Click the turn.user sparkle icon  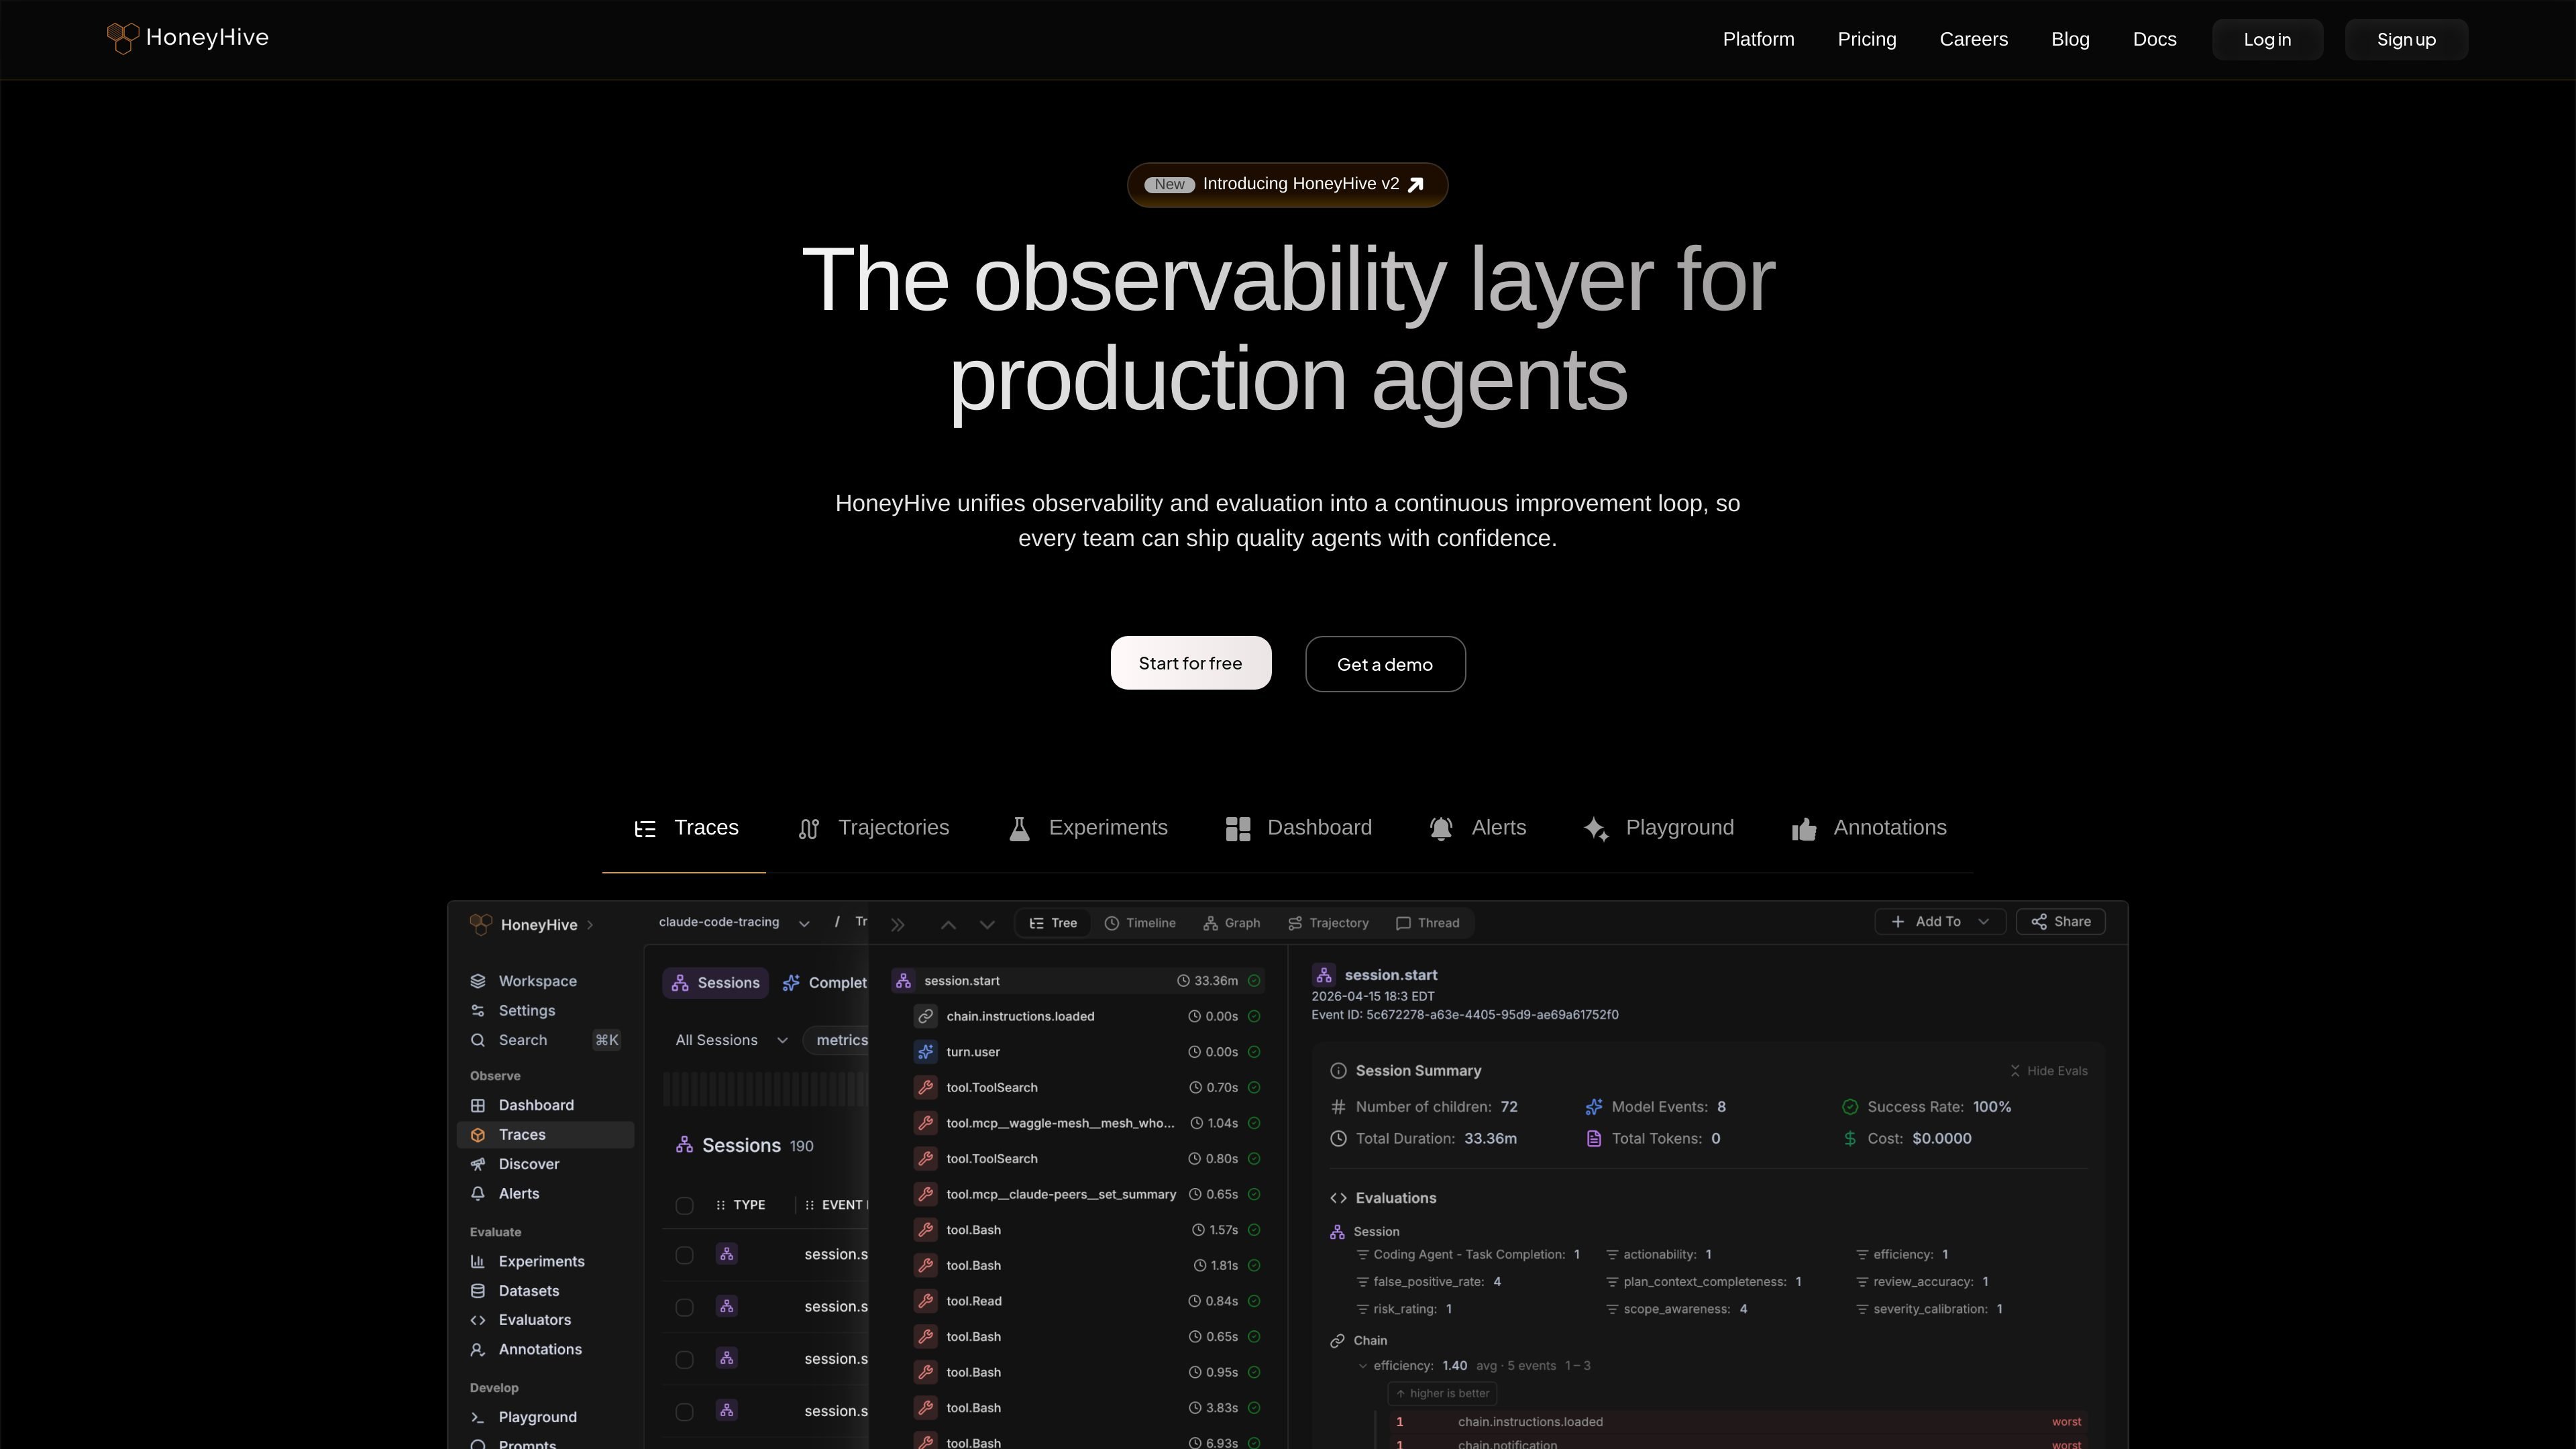tap(926, 1052)
